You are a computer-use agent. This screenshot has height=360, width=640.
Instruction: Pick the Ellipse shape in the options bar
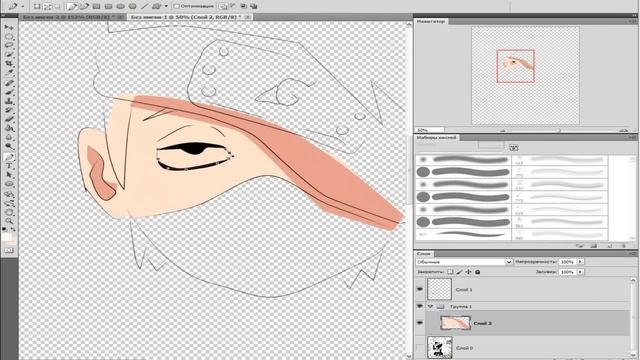point(120,6)
